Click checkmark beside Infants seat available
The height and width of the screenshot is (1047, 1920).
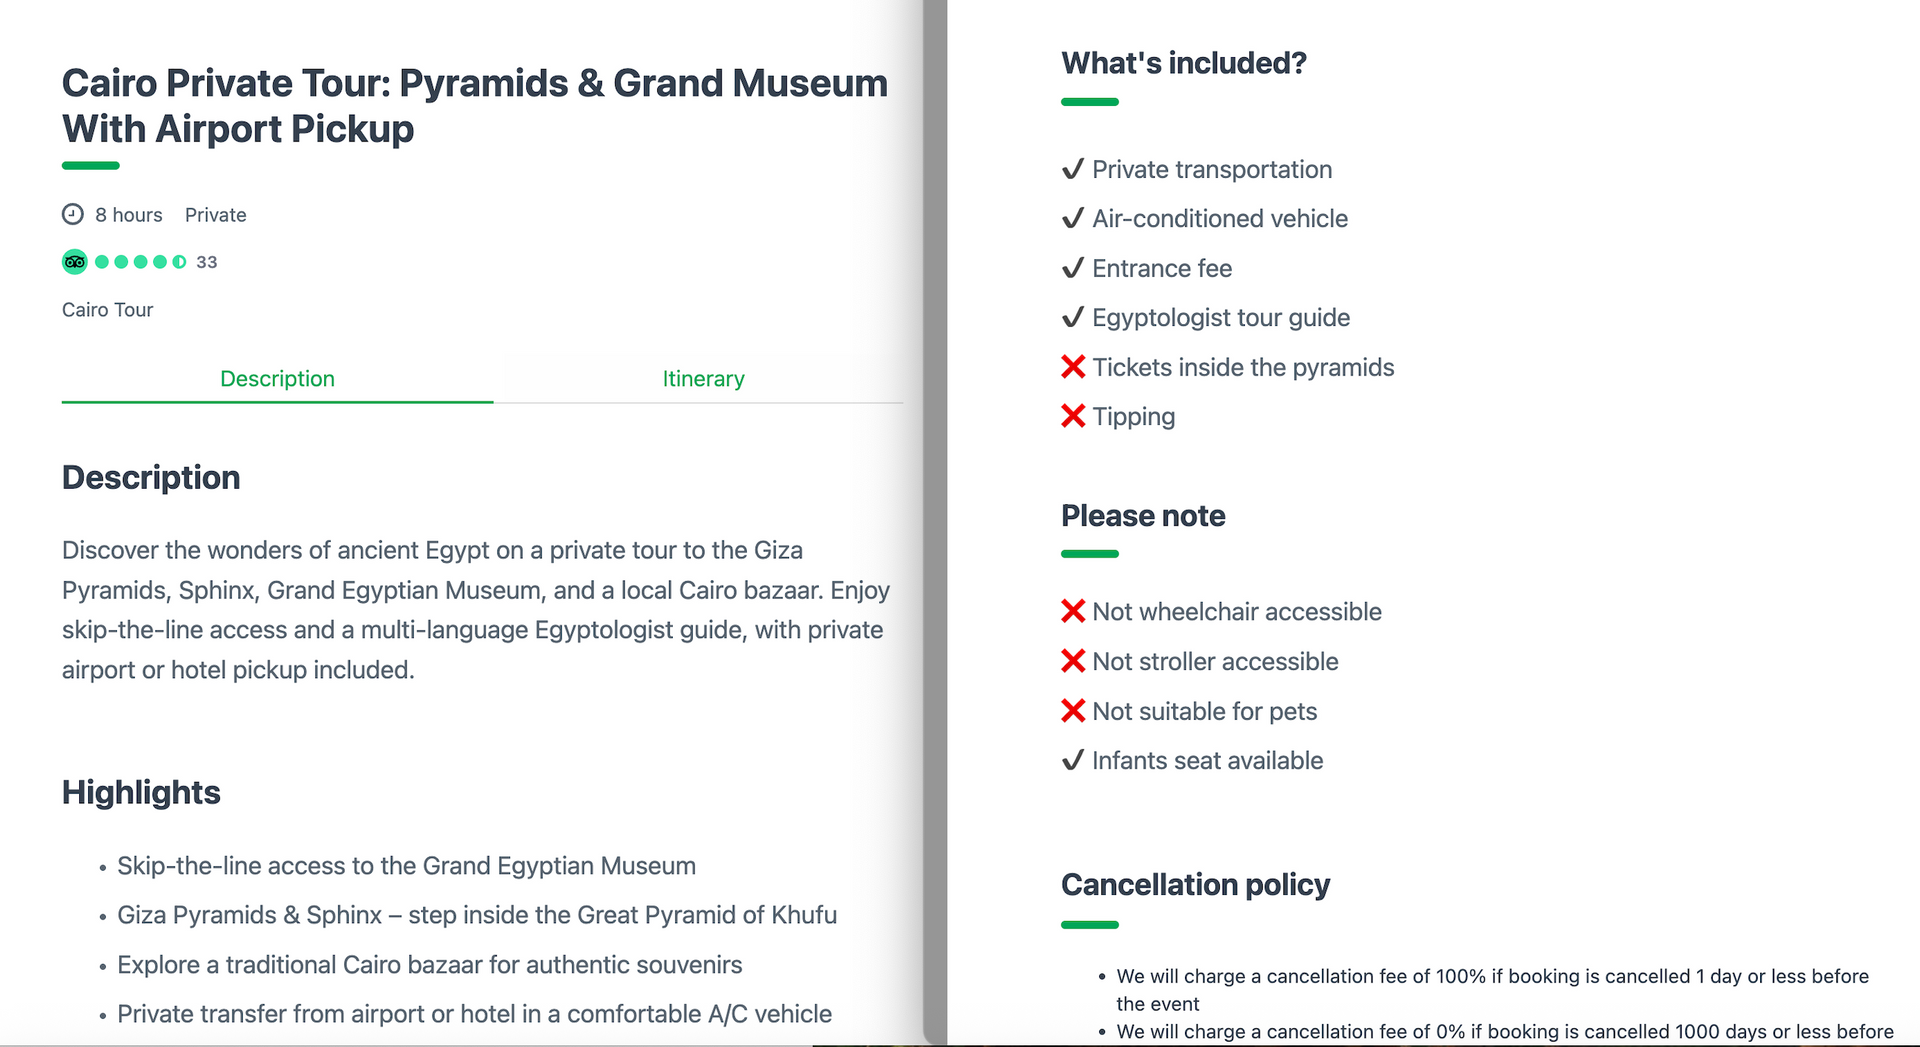point(1073,760)
